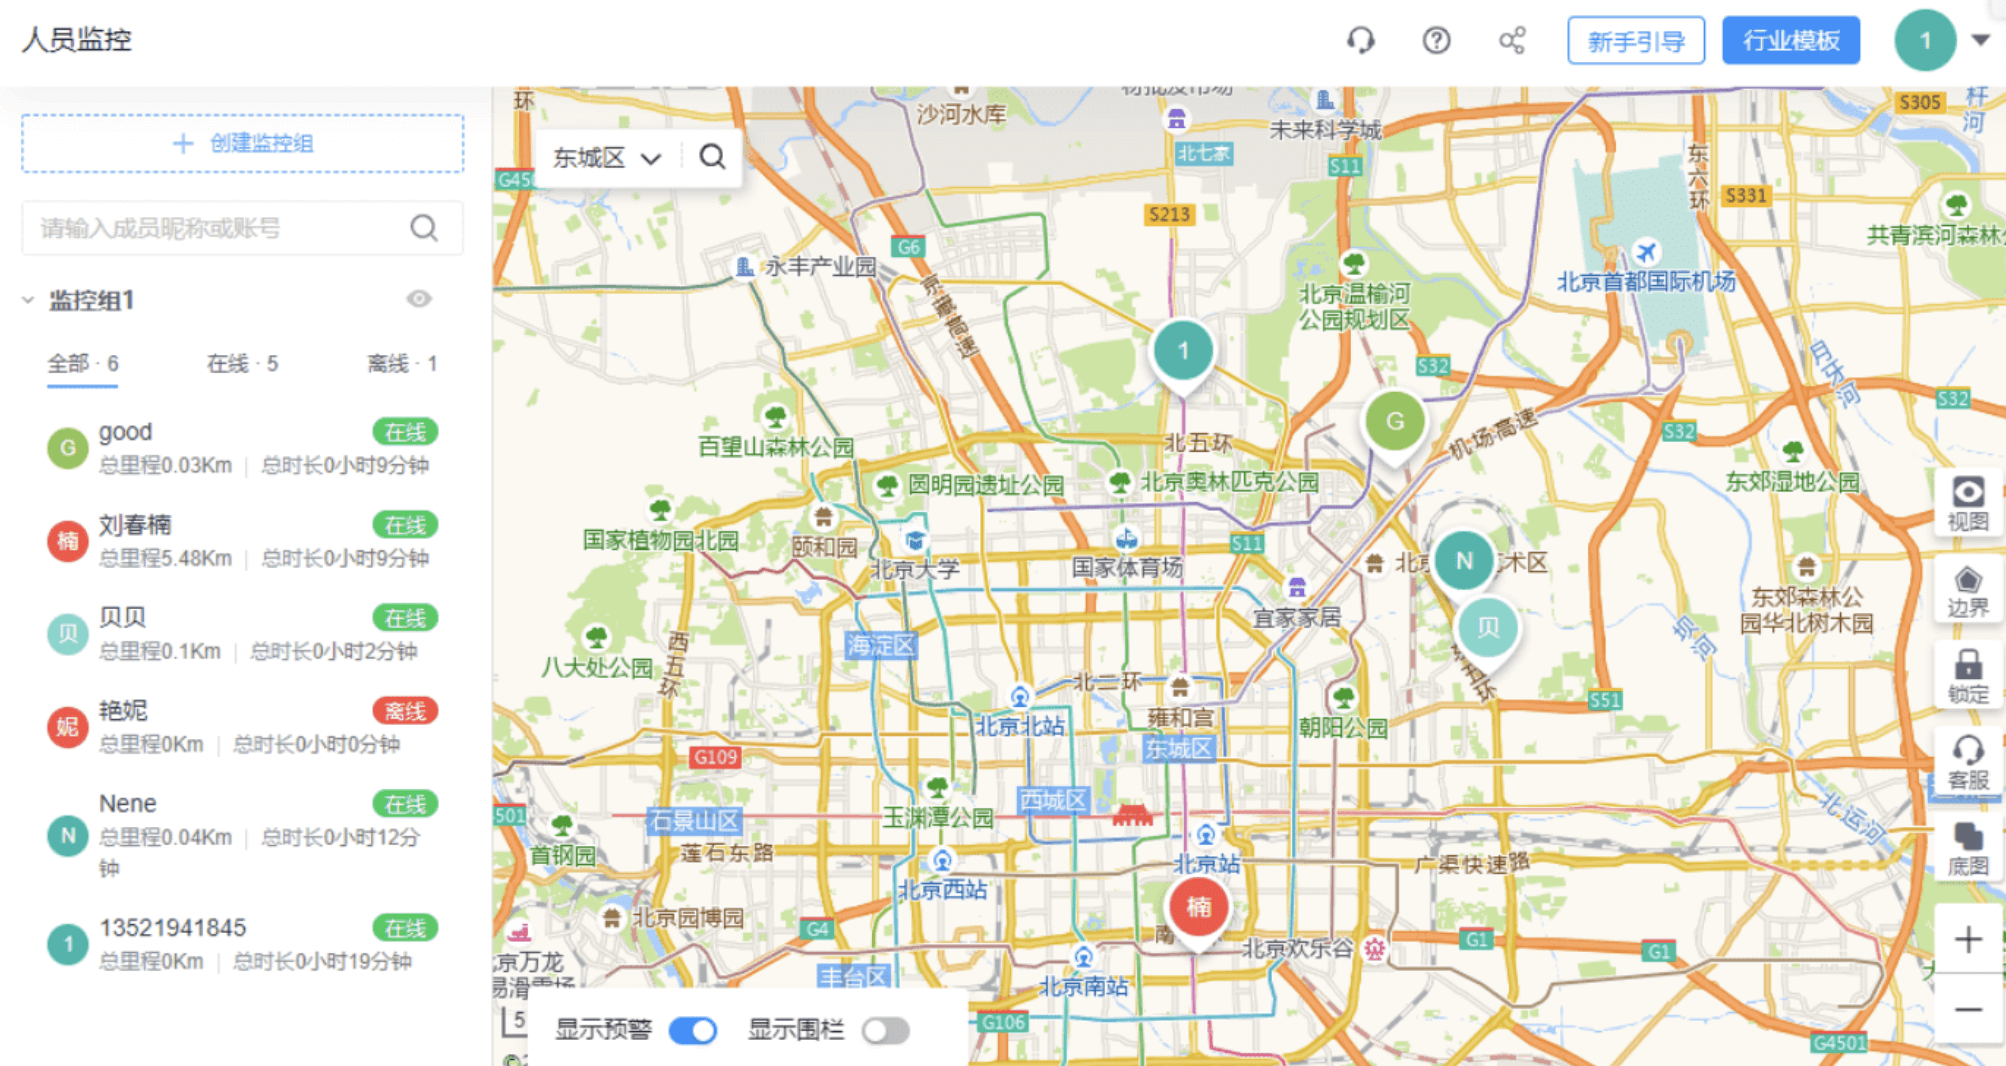Open the help question mark icon
This screenshot has height=1066, width=2006.
click(x=1436, y=41)
